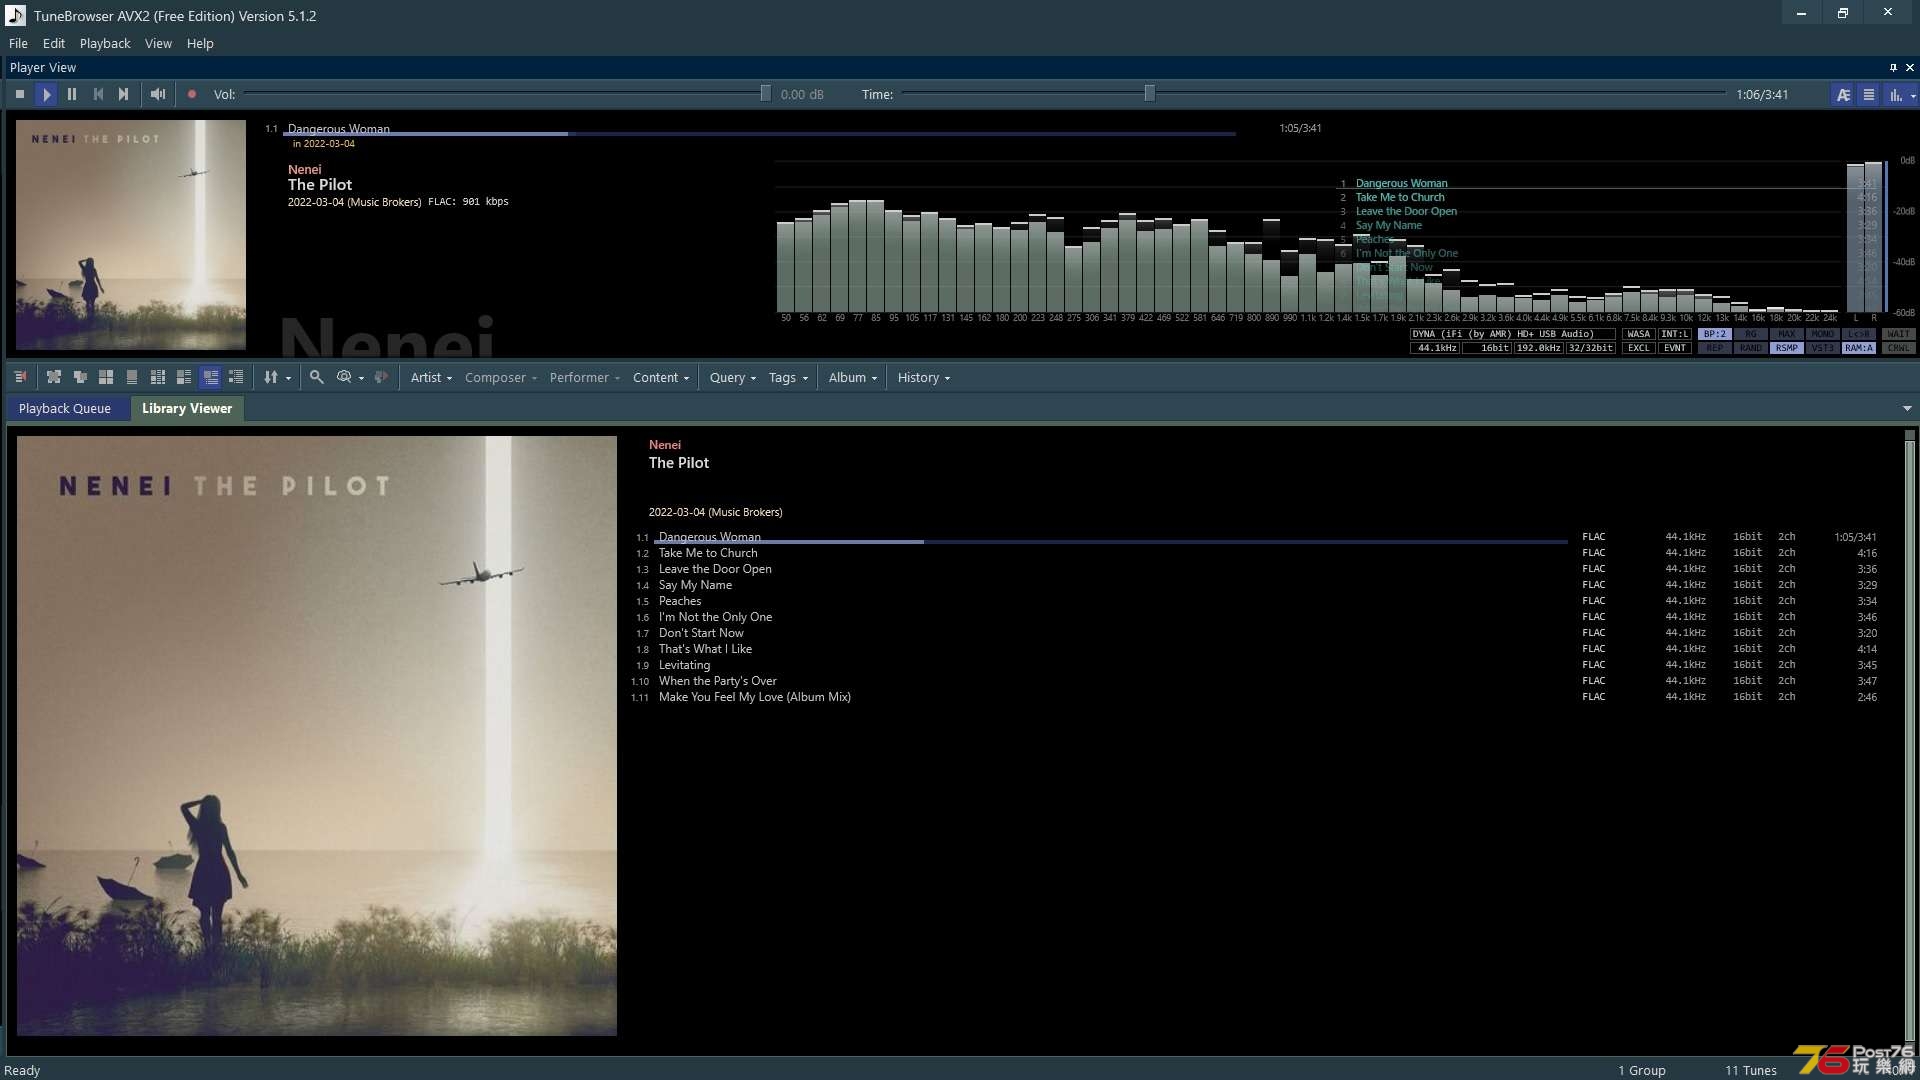
Task: Open dropdown arrow beside spectrum icon
Action: coord(1913,96)
